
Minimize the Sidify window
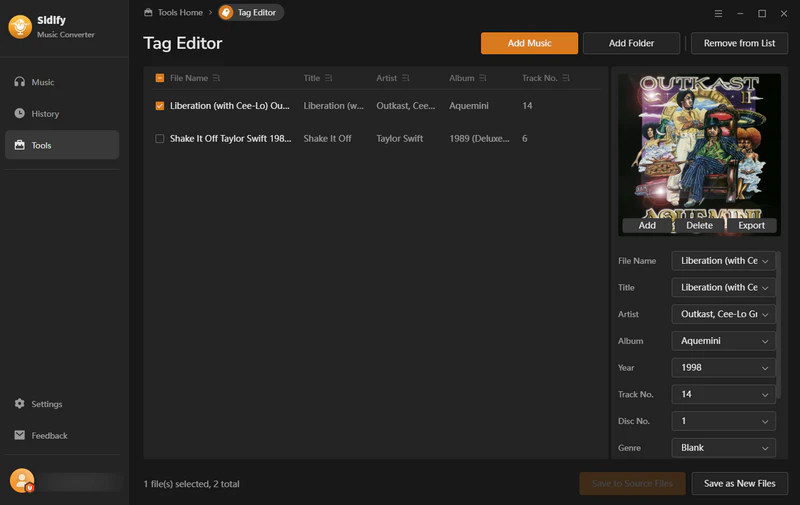point(740,13)
